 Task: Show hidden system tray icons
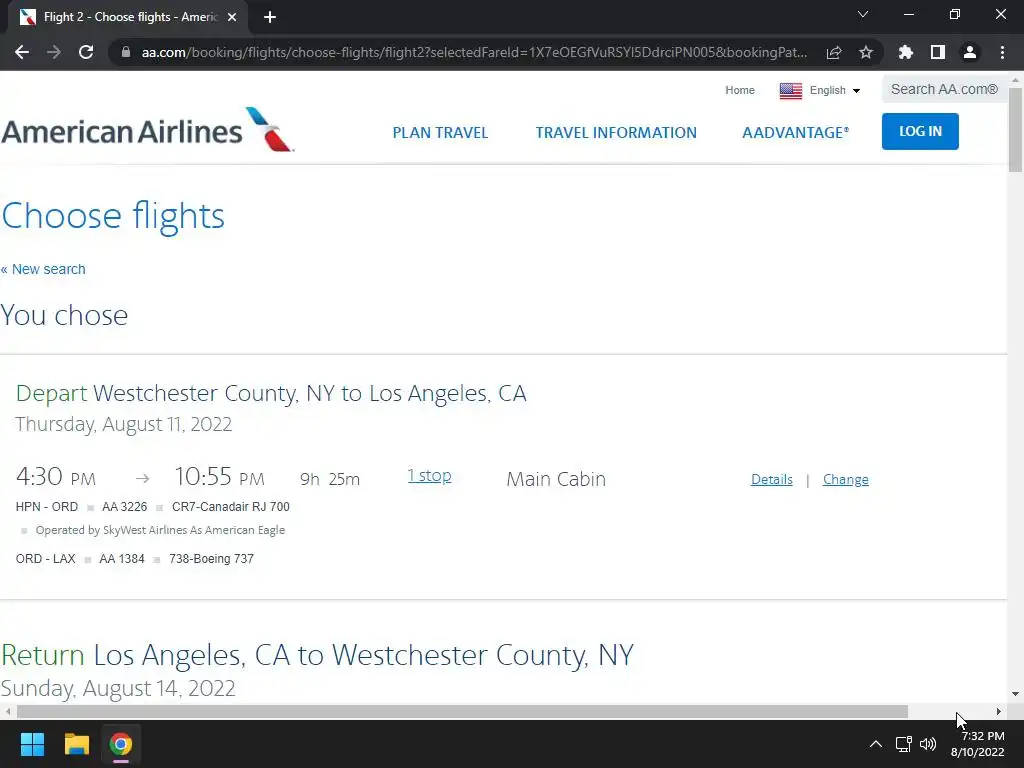pyautogui.click(x=876, y=744)
